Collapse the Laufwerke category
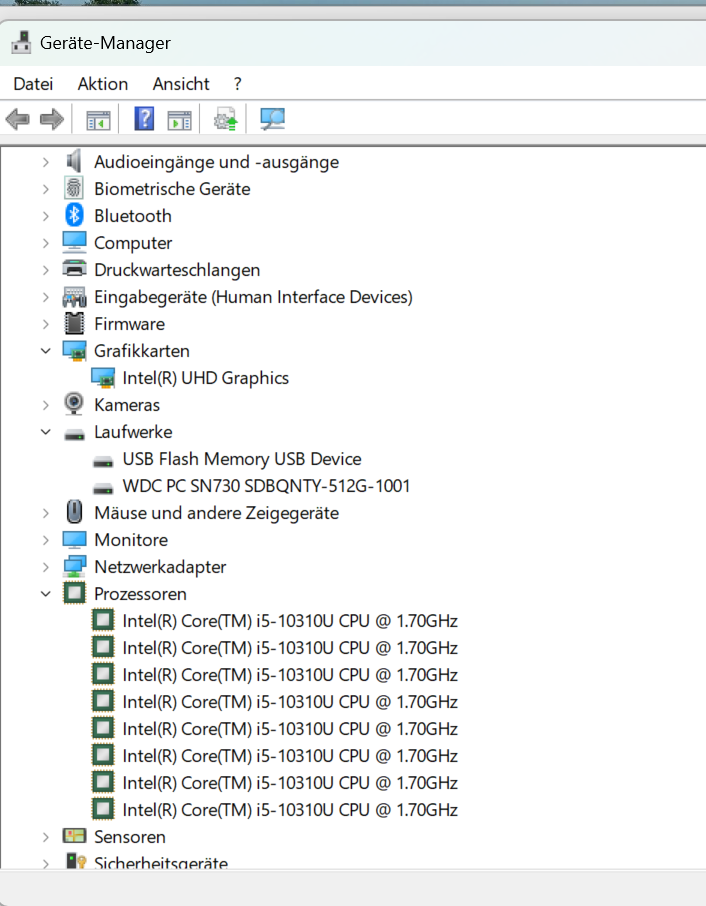This screenshot has height=906, width=706. point(46,432)
